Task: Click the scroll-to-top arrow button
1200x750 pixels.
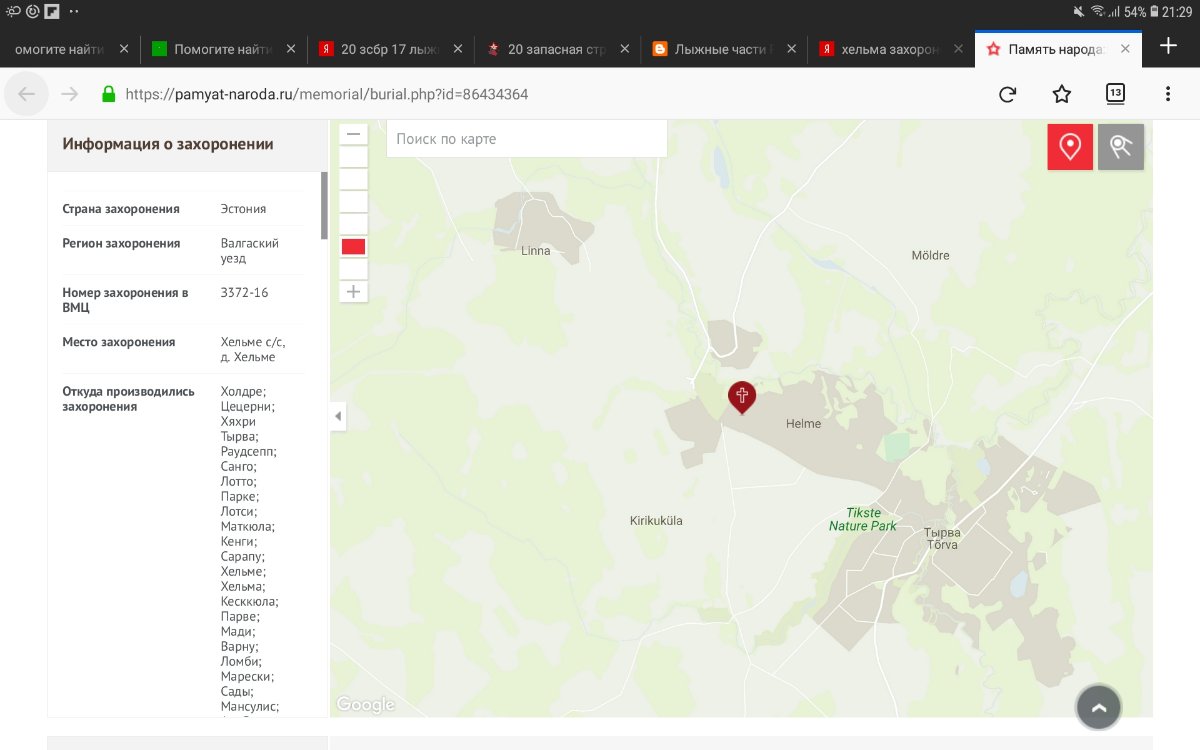Action: 1098,708
